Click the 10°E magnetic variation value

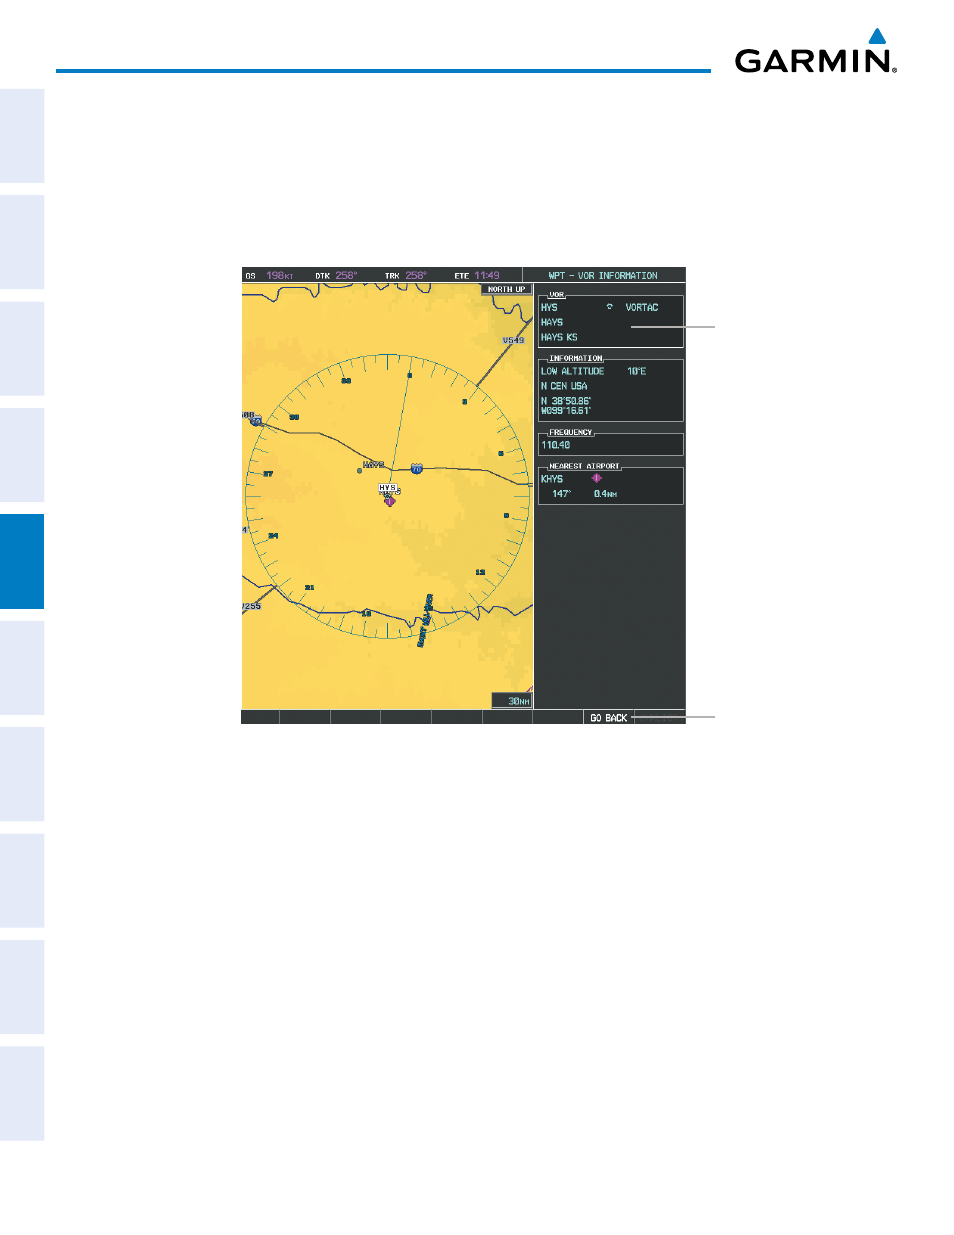click(x=637, y=372)
